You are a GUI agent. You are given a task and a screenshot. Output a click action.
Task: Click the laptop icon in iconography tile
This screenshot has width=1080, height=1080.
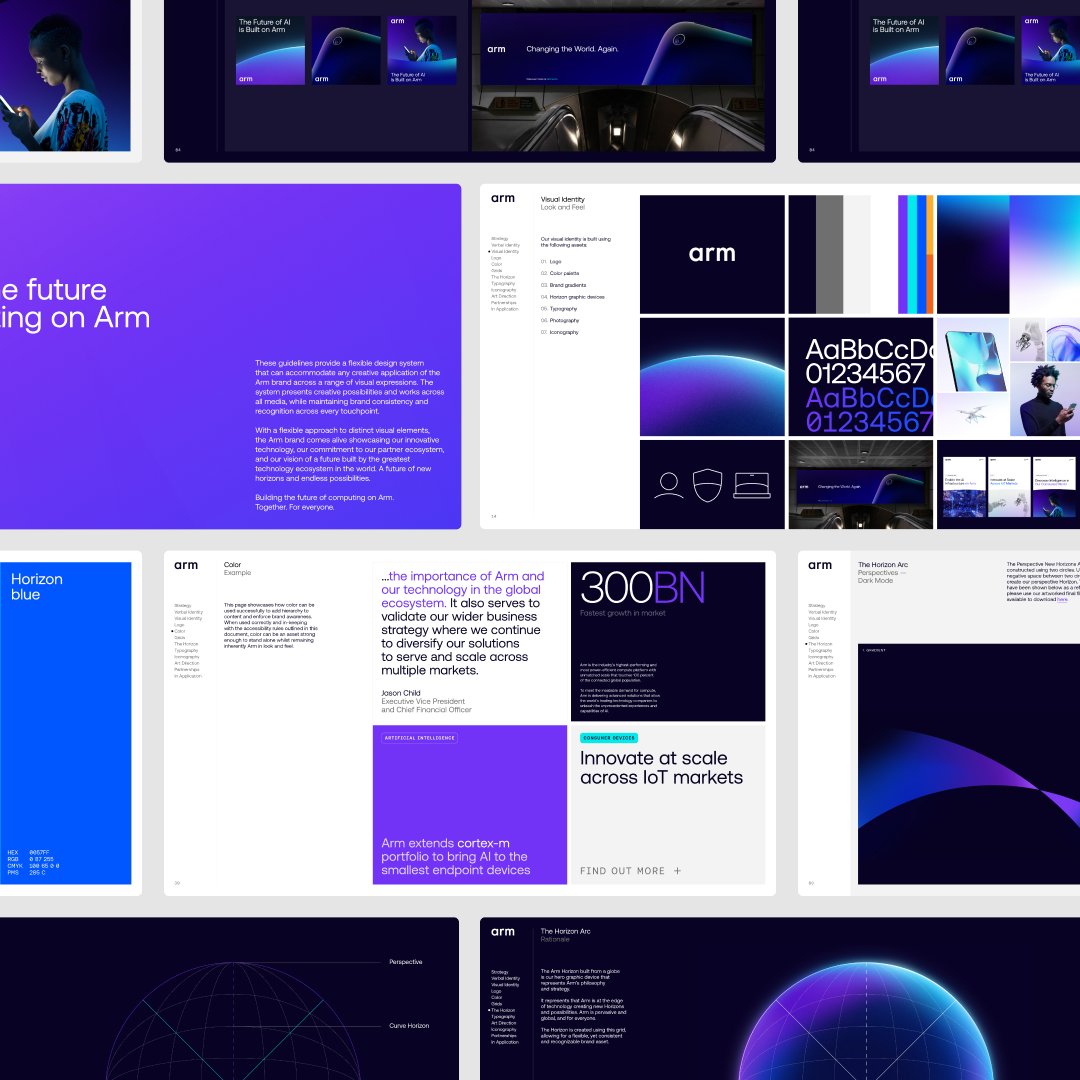(x=751, y=485)
